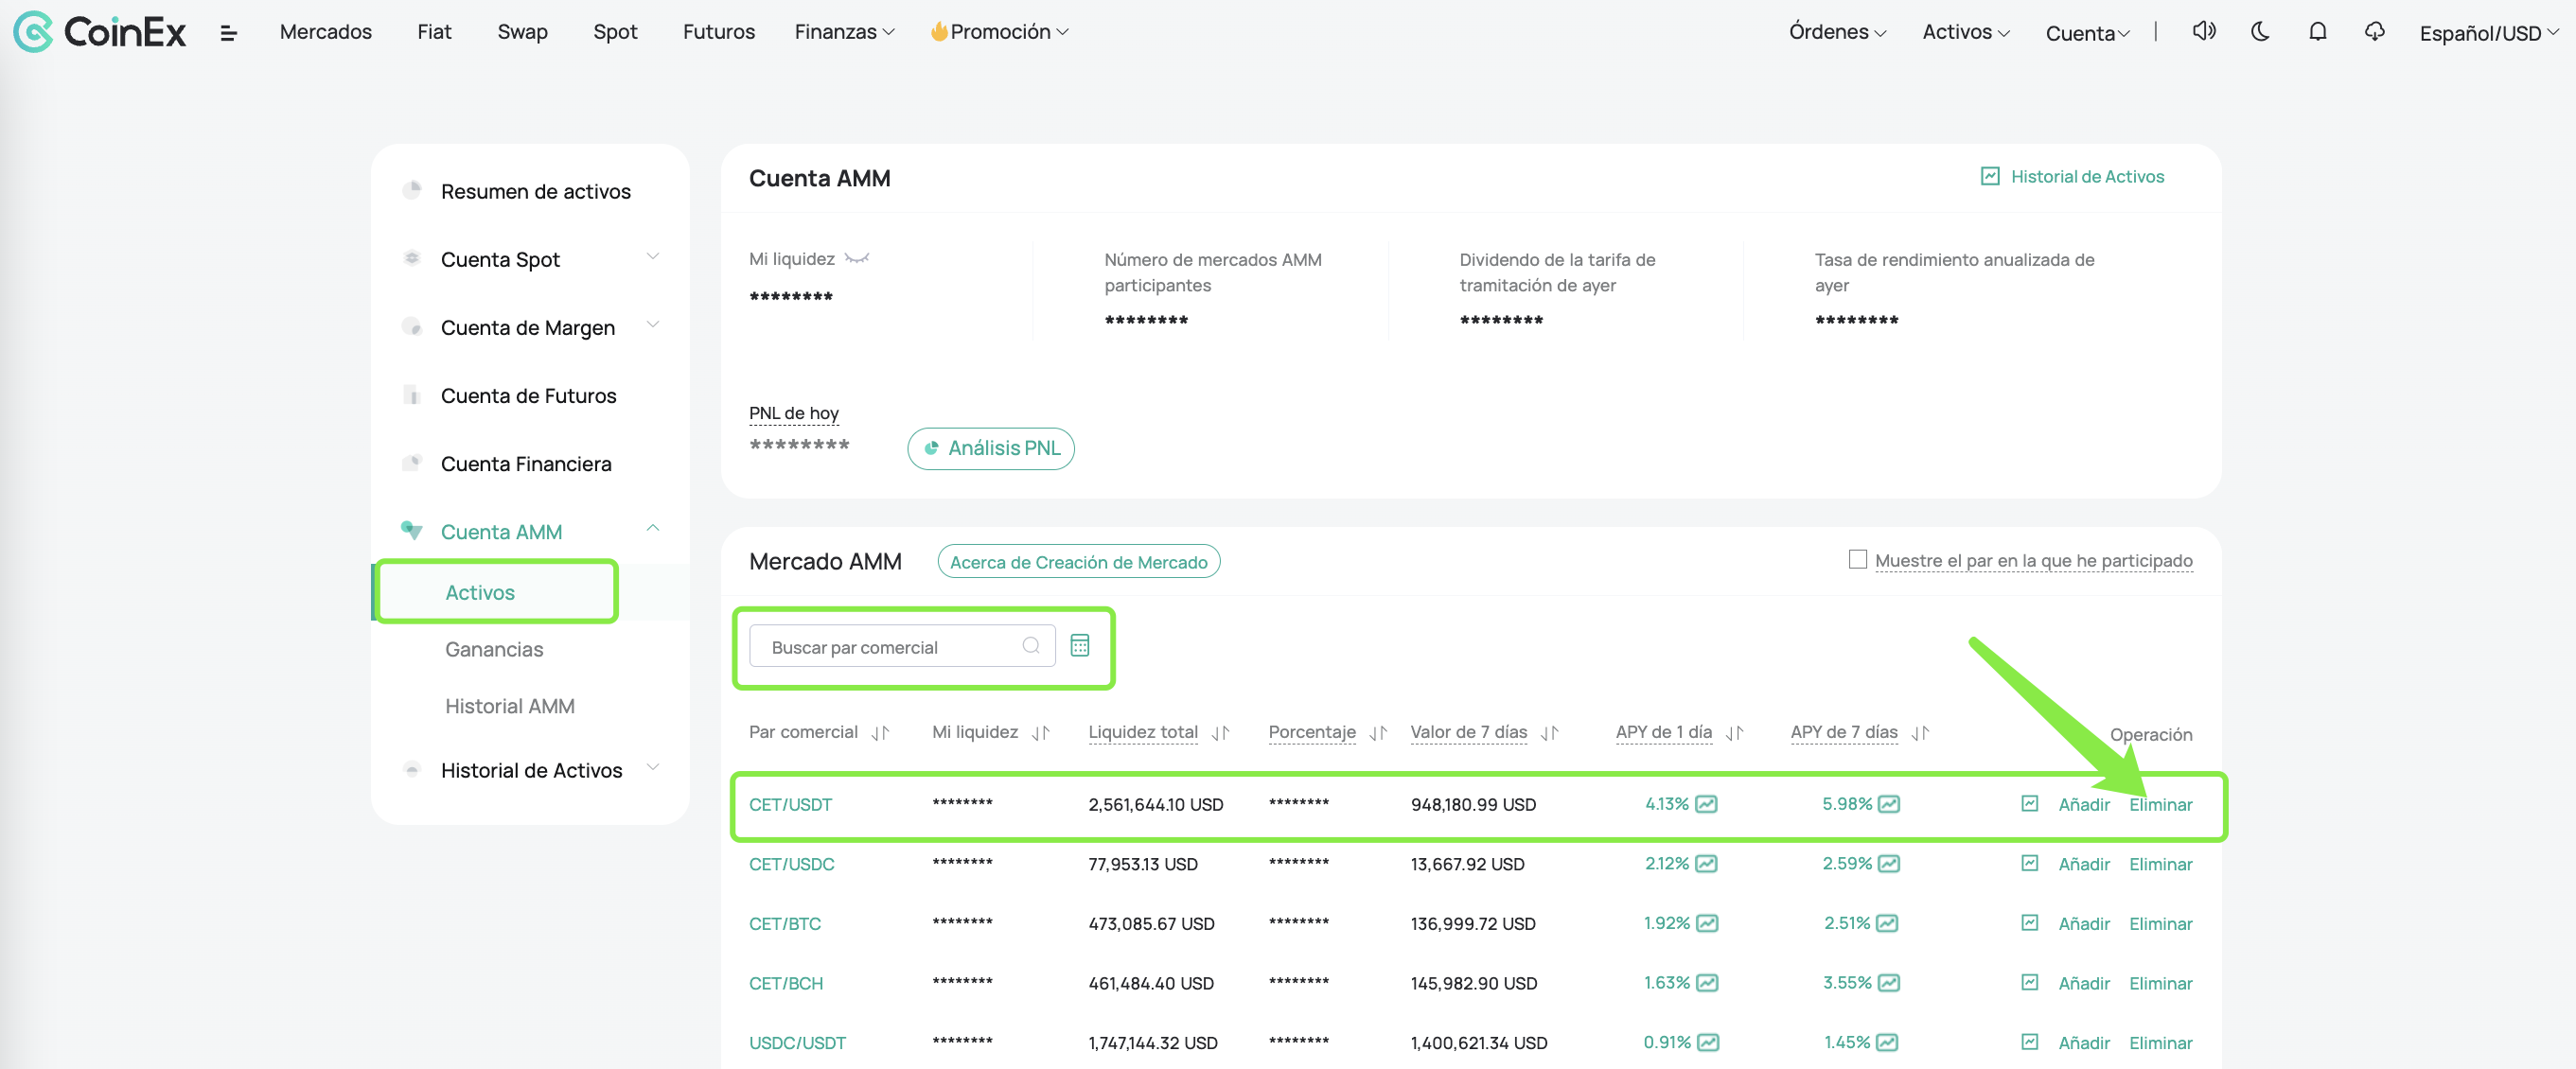Viewport: 2576px width, 1069px height.
Task: Open the 1-day APY chart icon for CET/BTC
Action: coord(1707,923)
